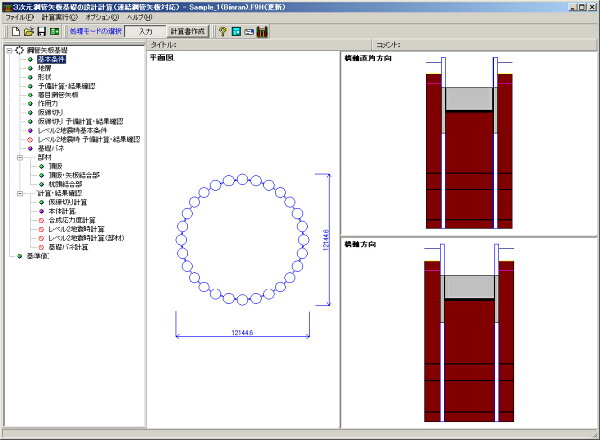Collapse the 計算・結果確認 tree branch
600x440 pixels.
pyautogui.click(x=19, y=192)
